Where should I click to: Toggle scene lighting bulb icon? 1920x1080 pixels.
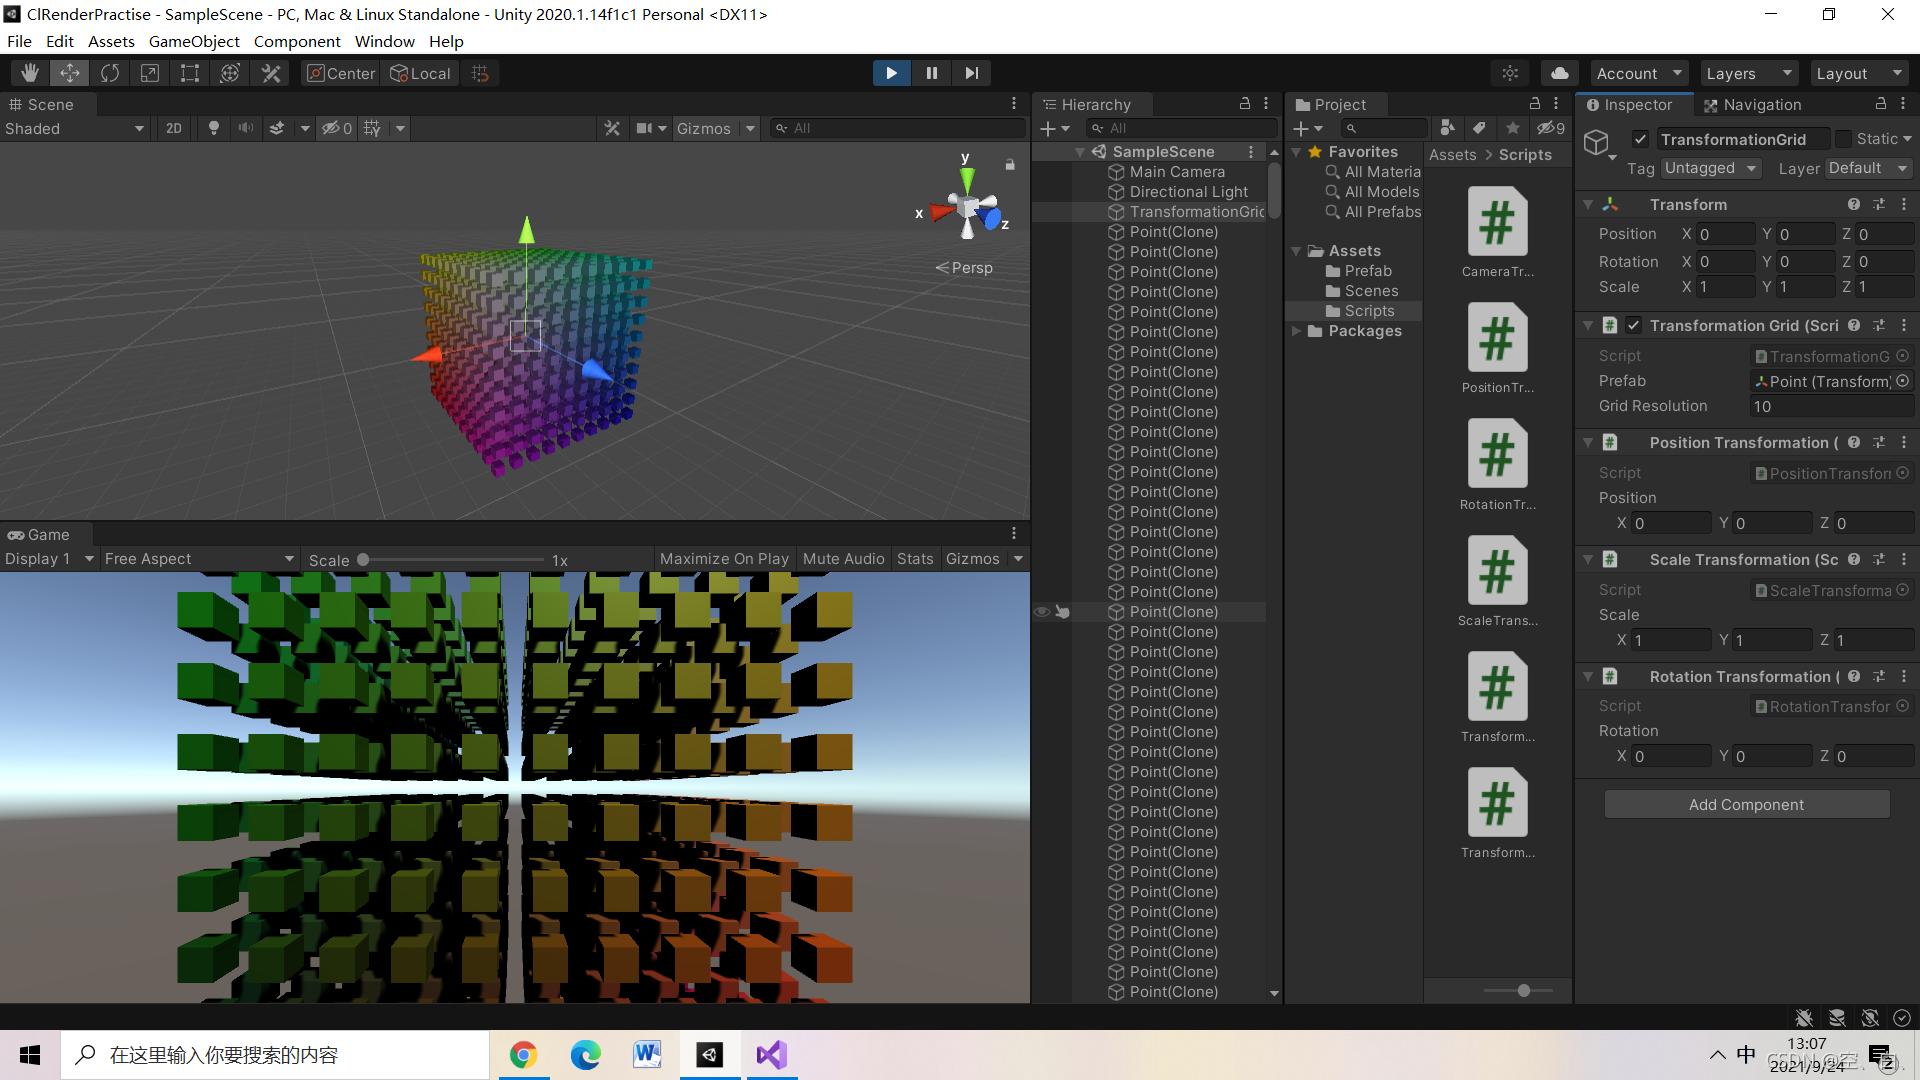(x=213, y=128)
